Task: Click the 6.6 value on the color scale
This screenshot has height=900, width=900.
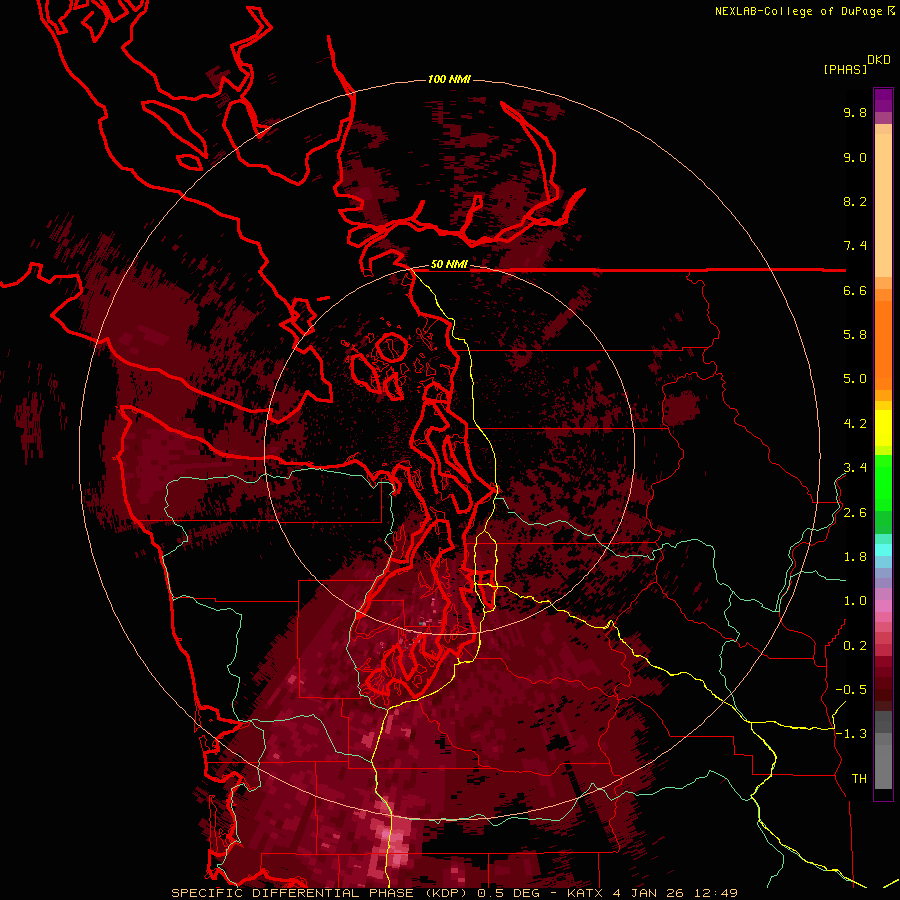Action: 855,290
